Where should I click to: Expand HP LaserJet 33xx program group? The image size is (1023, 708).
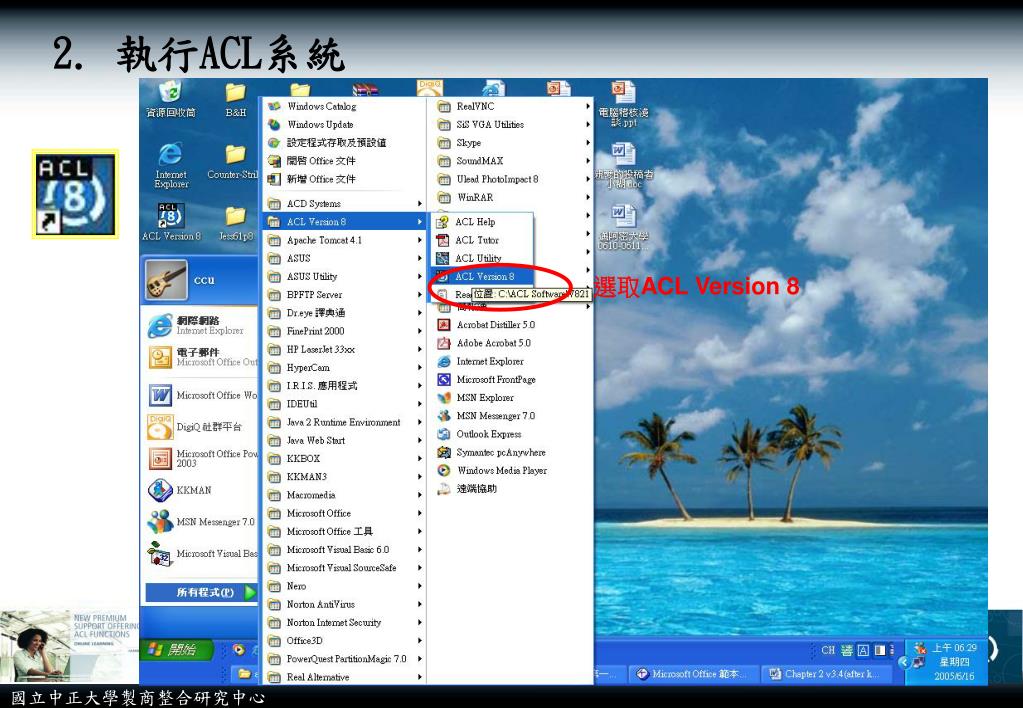coord(344,350)
